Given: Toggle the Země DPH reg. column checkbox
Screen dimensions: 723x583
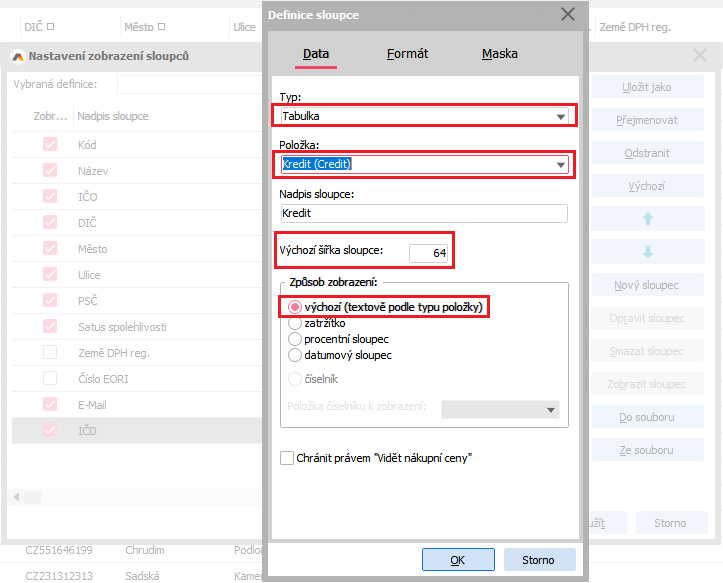Looking at the screenshot, I should click(x=50, y=352).
